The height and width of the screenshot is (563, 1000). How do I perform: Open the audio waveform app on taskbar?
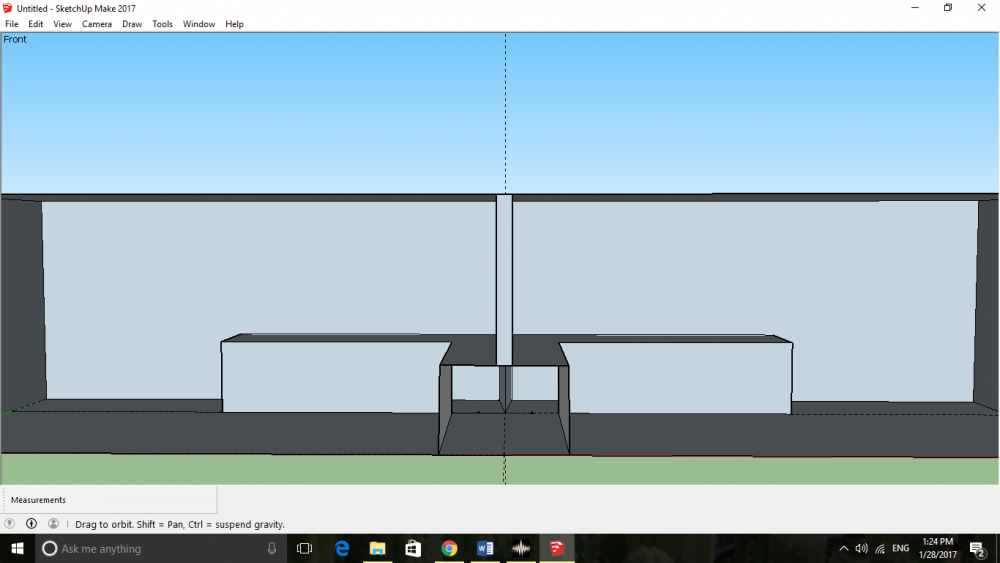pyautogui.click(x=521, y=548)
